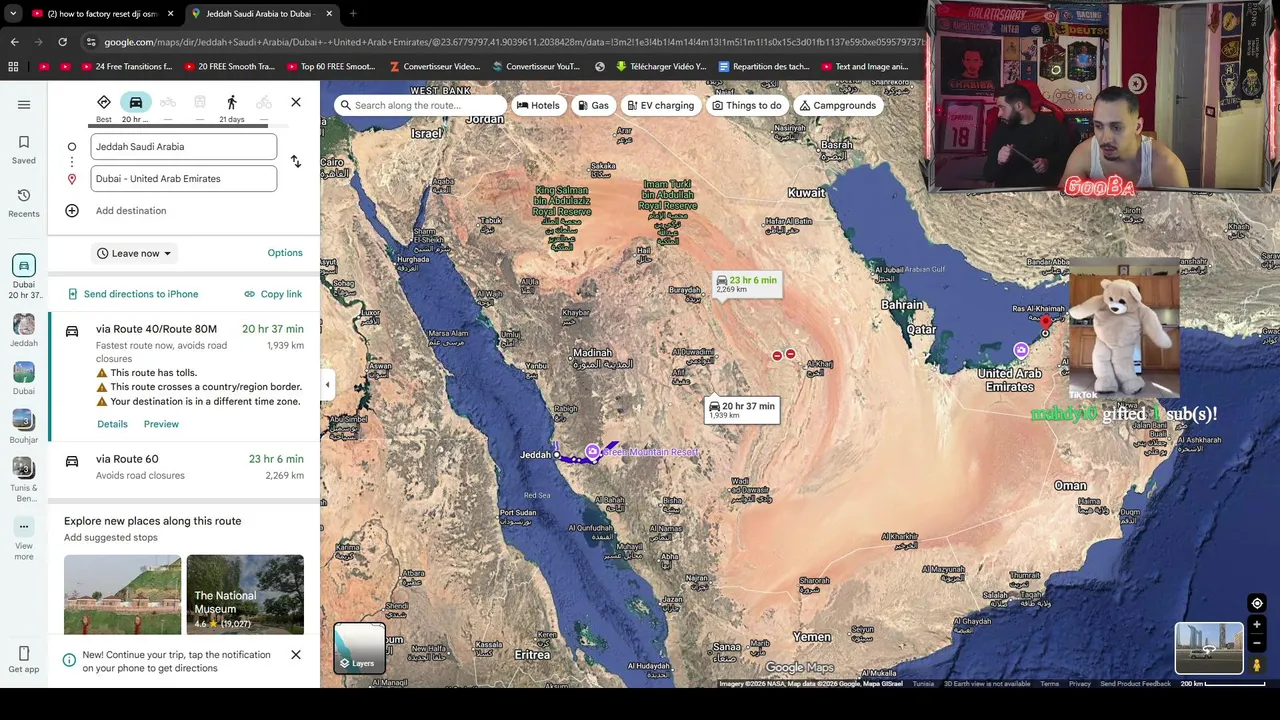Click Get app icon

click(24, 660)
